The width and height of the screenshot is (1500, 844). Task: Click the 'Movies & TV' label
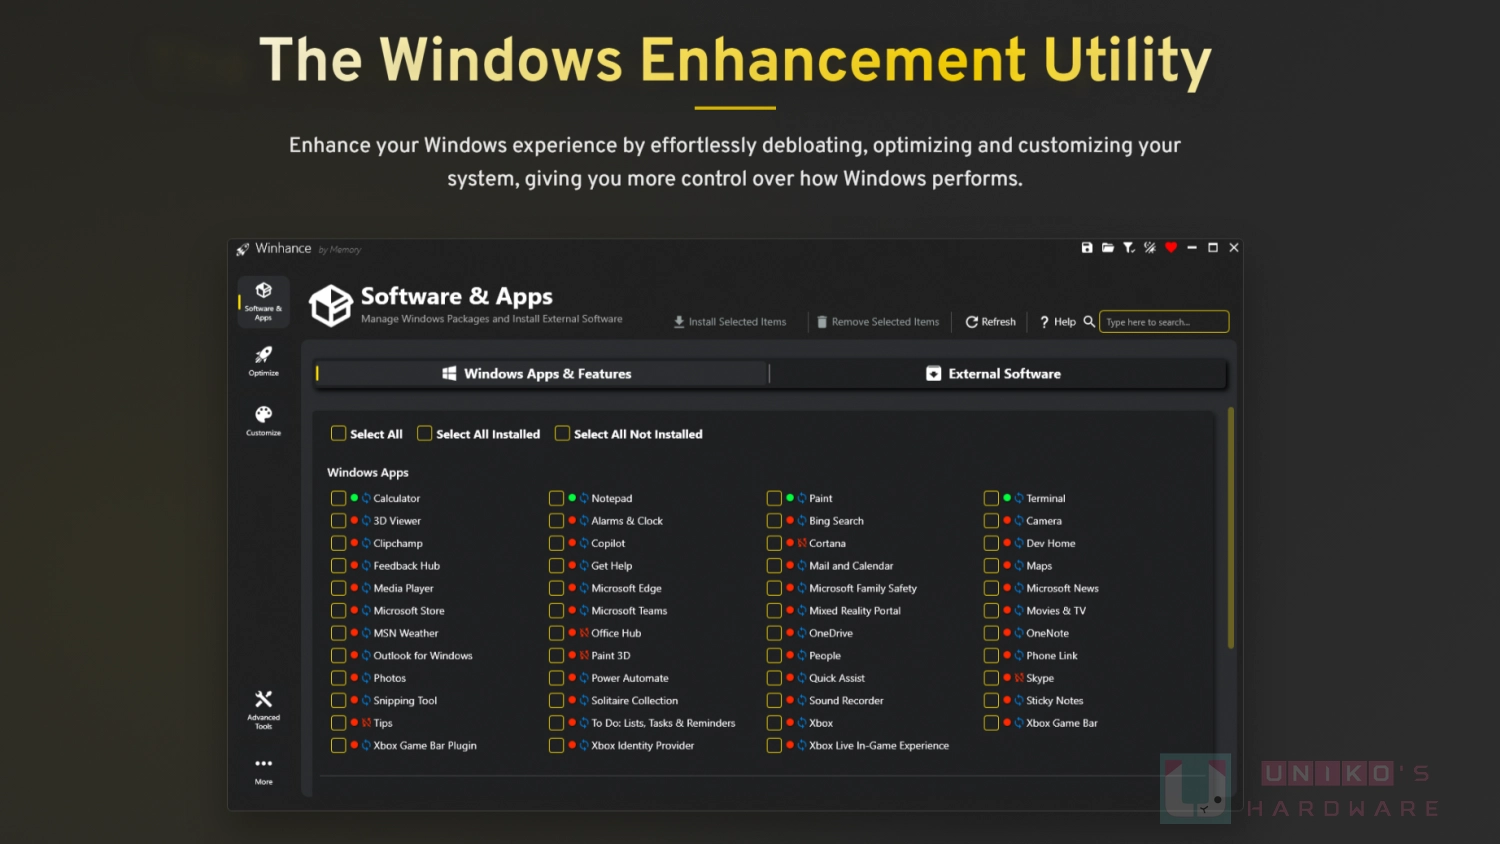click(x=1056, y=611)
